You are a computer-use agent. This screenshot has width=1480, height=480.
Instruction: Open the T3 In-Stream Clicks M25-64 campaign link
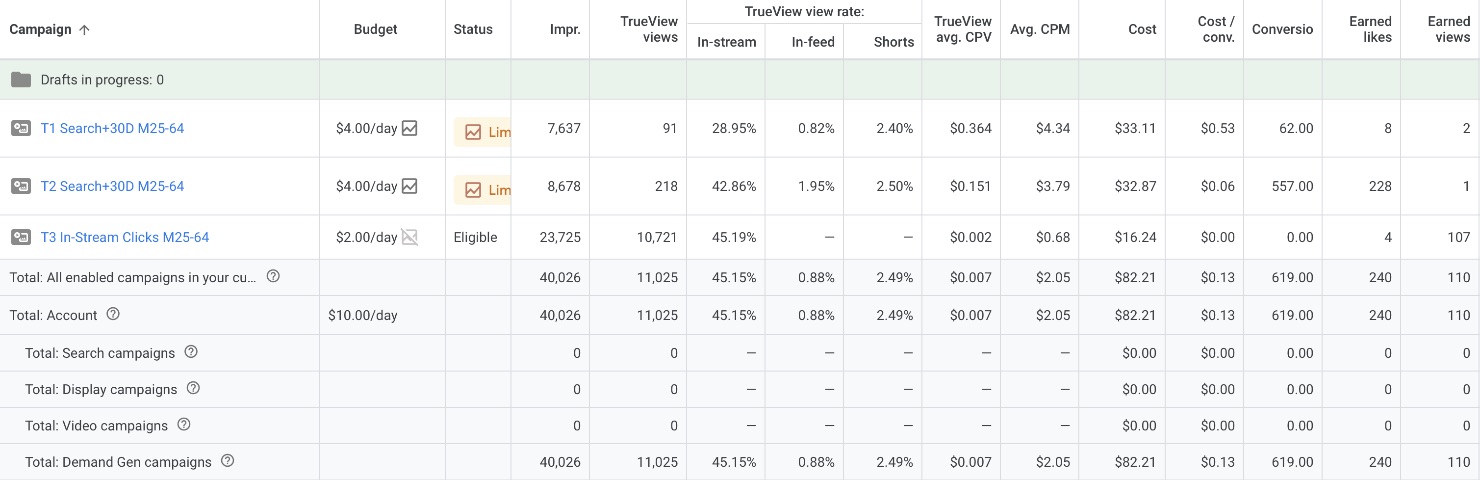pos(124,237)
